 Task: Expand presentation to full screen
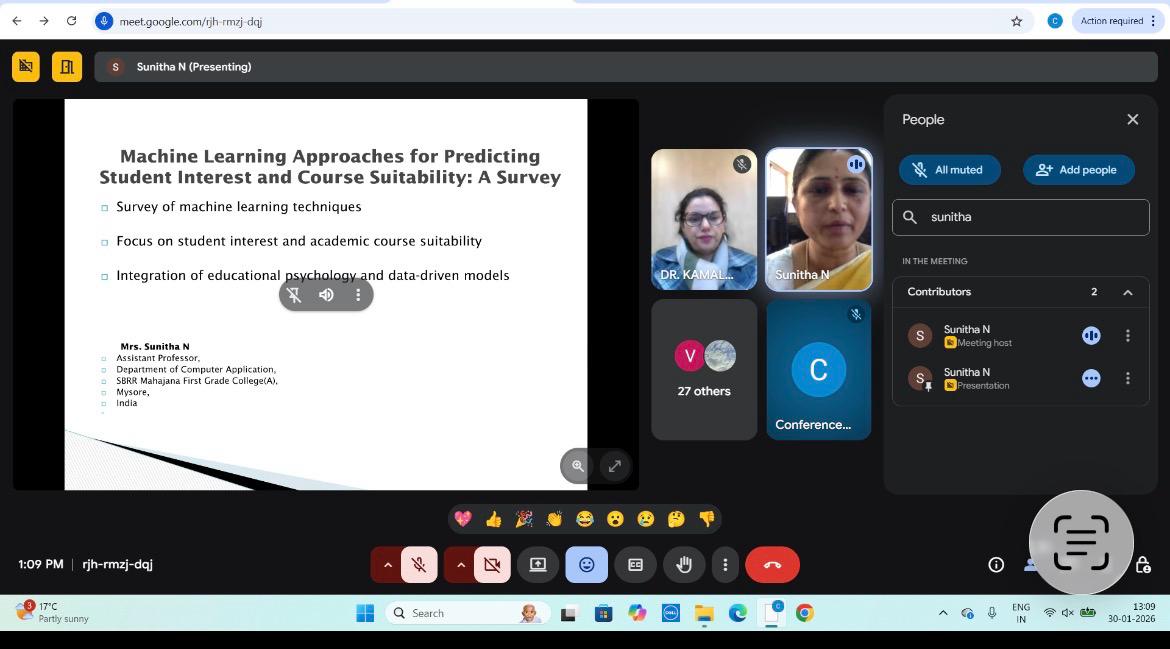point(615,466)
